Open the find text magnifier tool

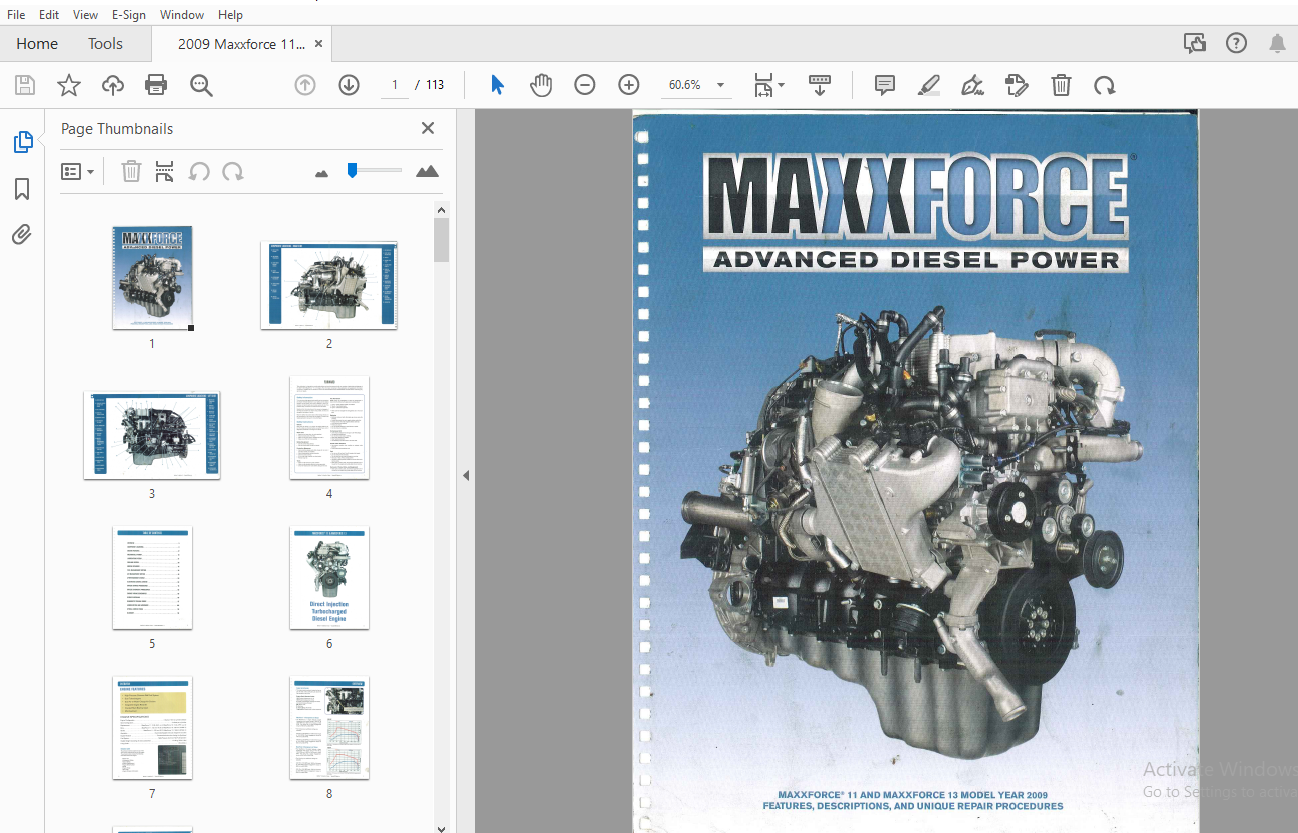[201, 85]
